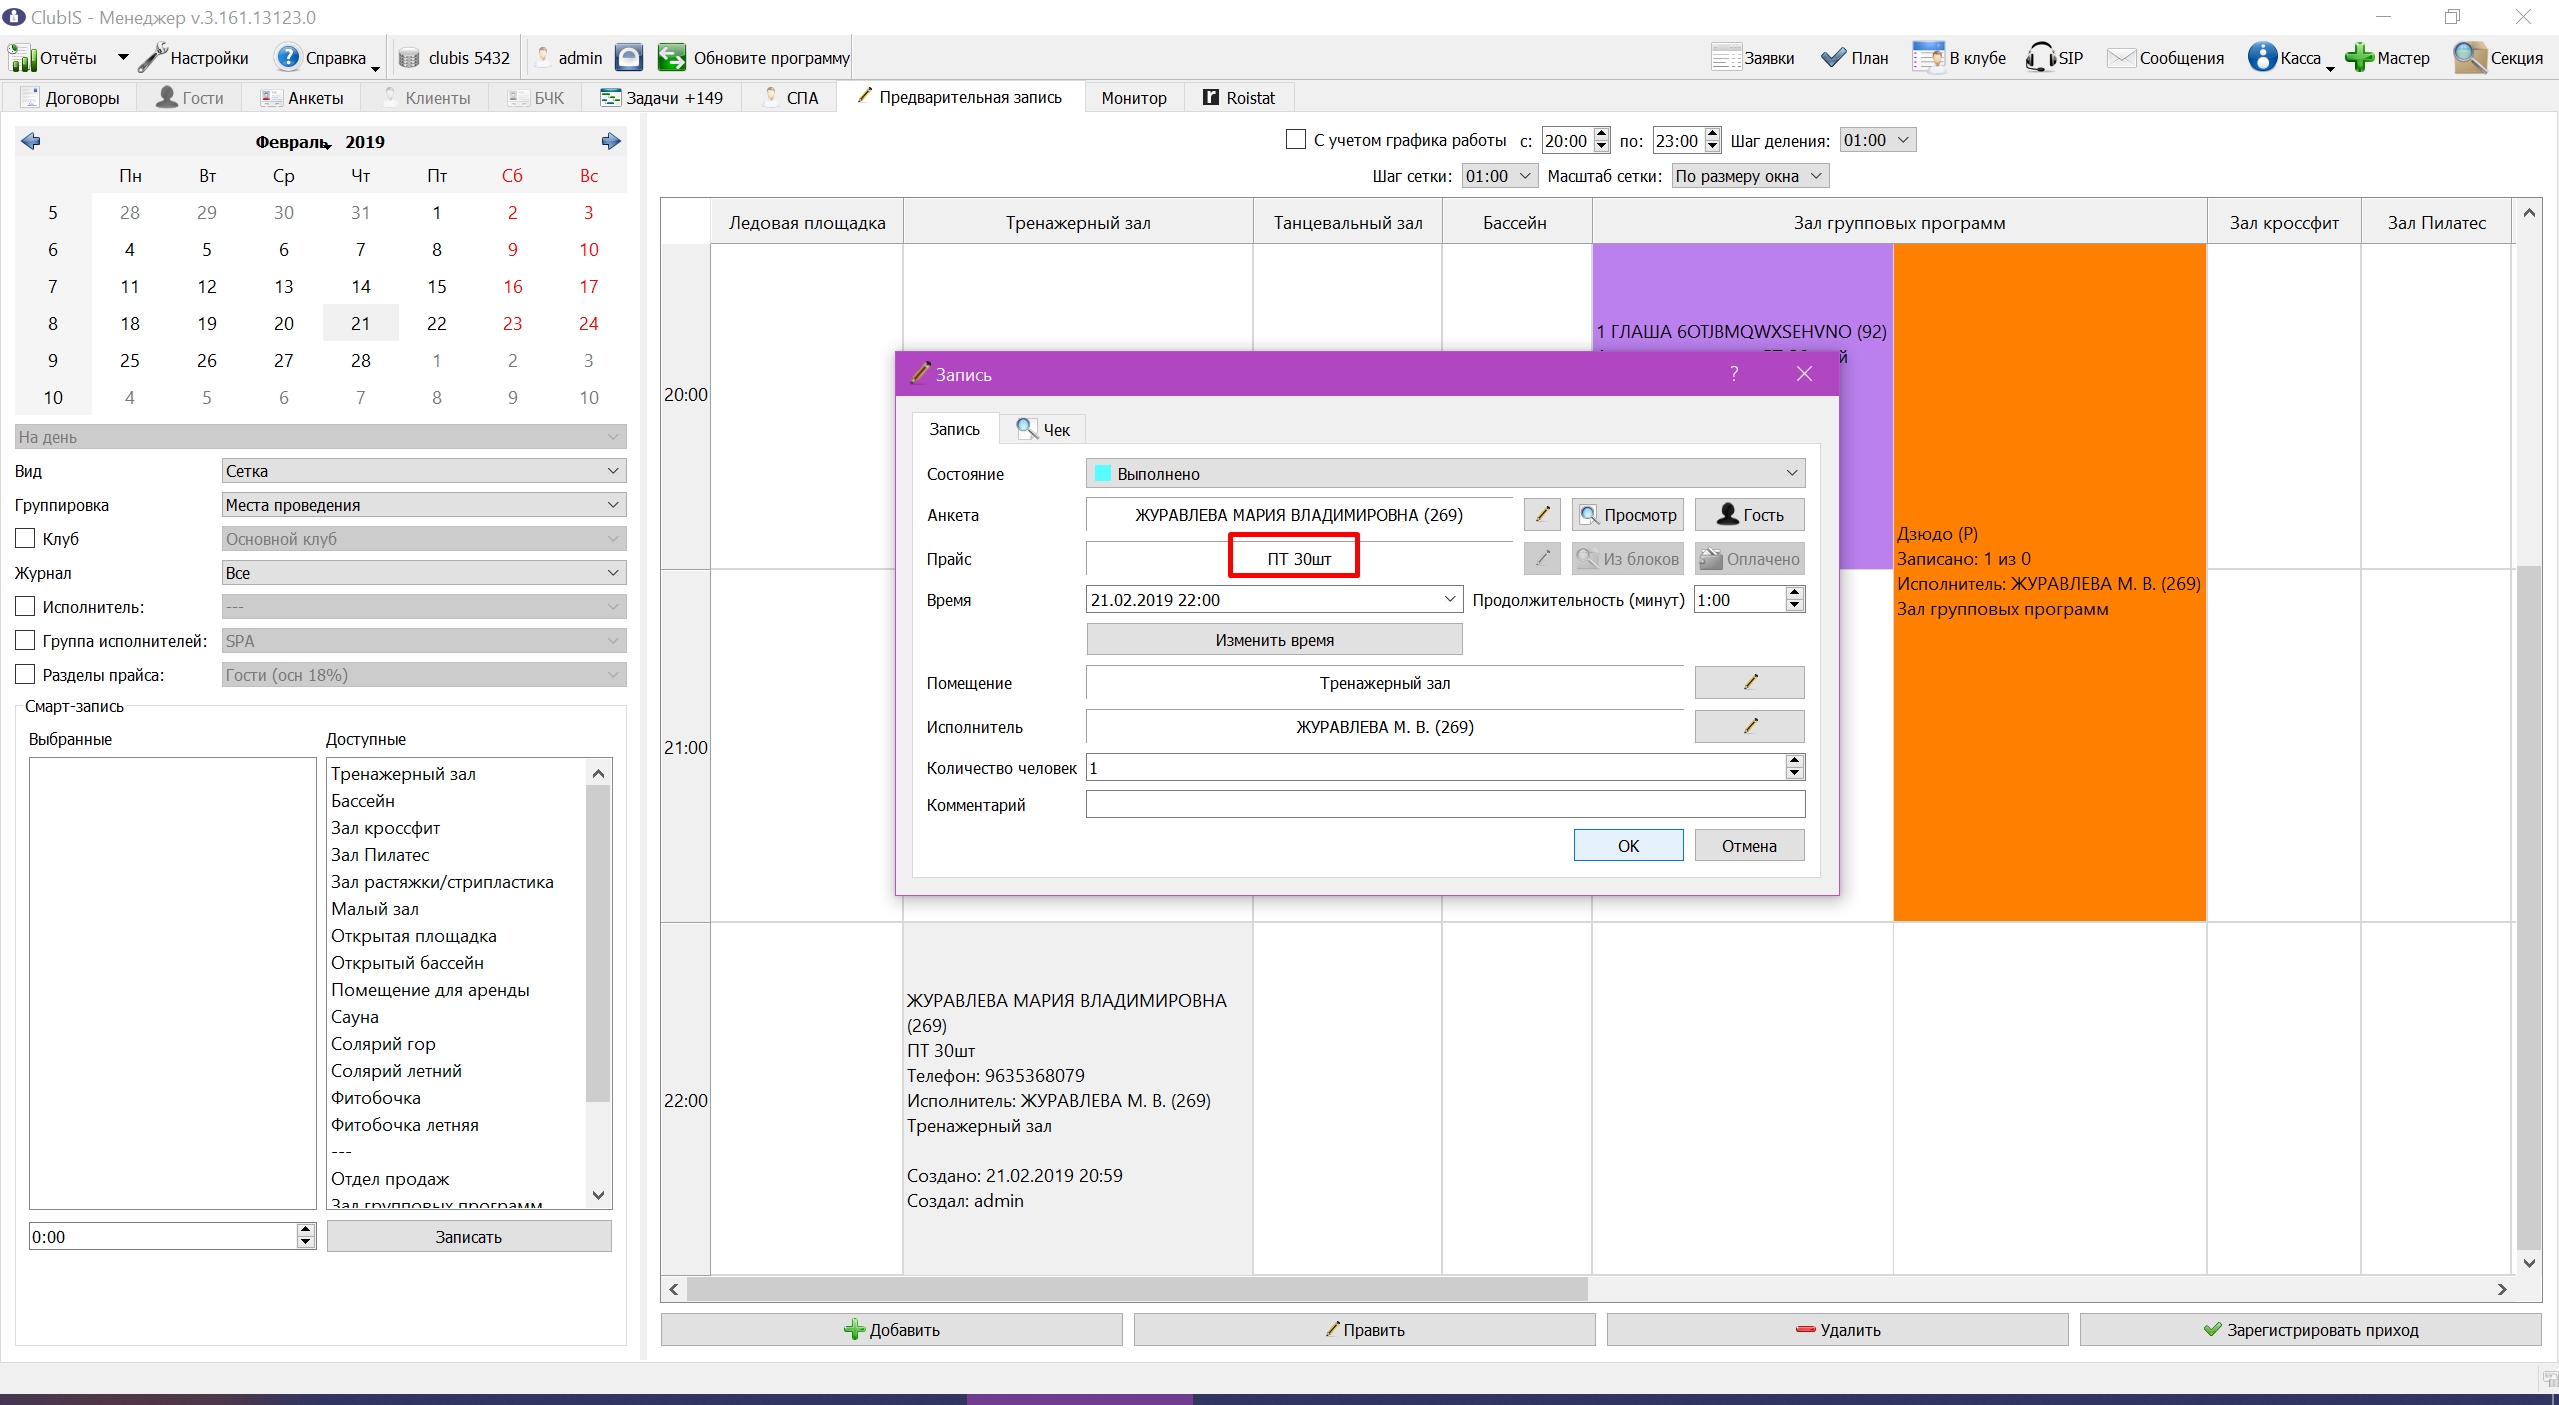Image resolution: width=2559 pixels, height=1405 pixels.
Task: Click the admin user icon
Action: tap(543, 57)
